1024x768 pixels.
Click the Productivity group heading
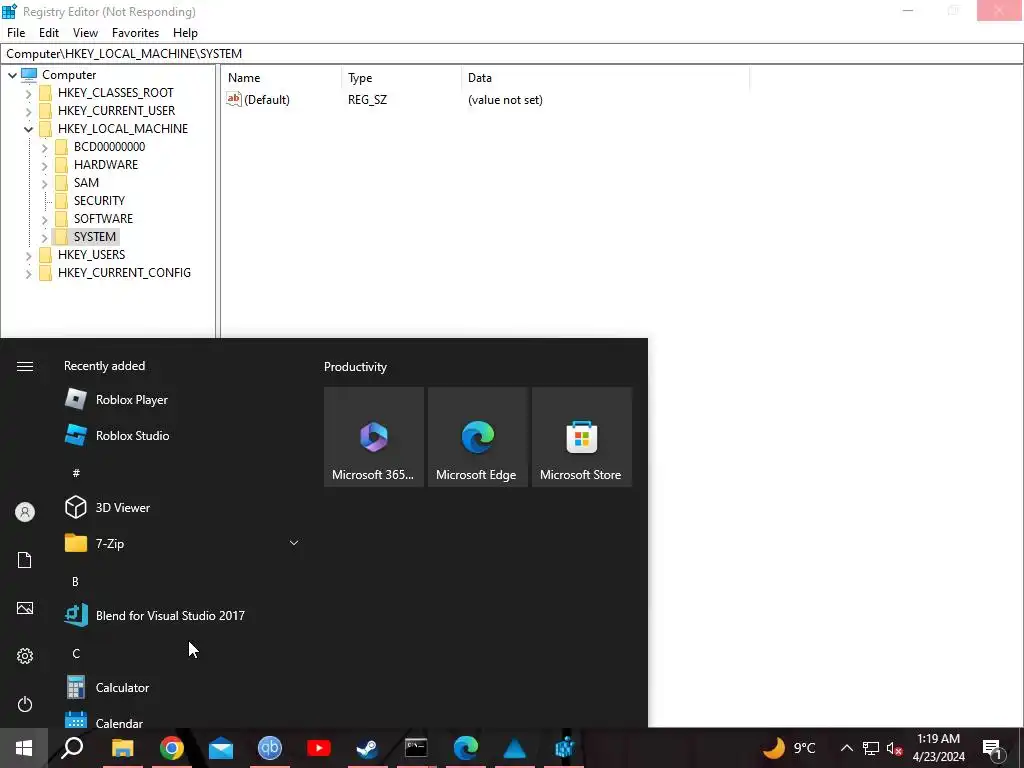coord(355,367)
